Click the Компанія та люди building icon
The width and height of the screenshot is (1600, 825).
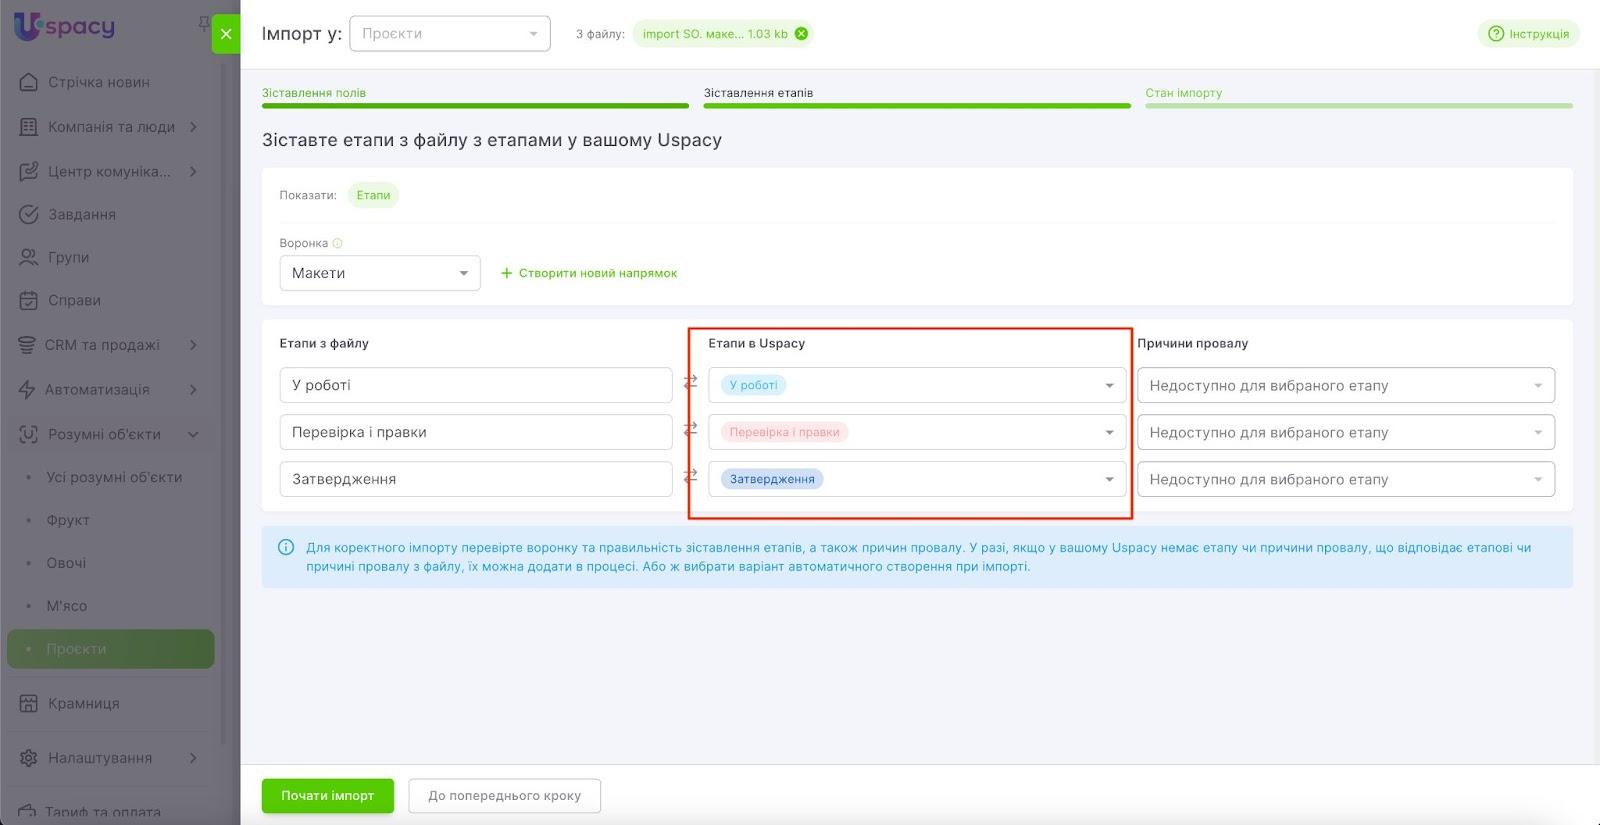[x=29, y=127]
